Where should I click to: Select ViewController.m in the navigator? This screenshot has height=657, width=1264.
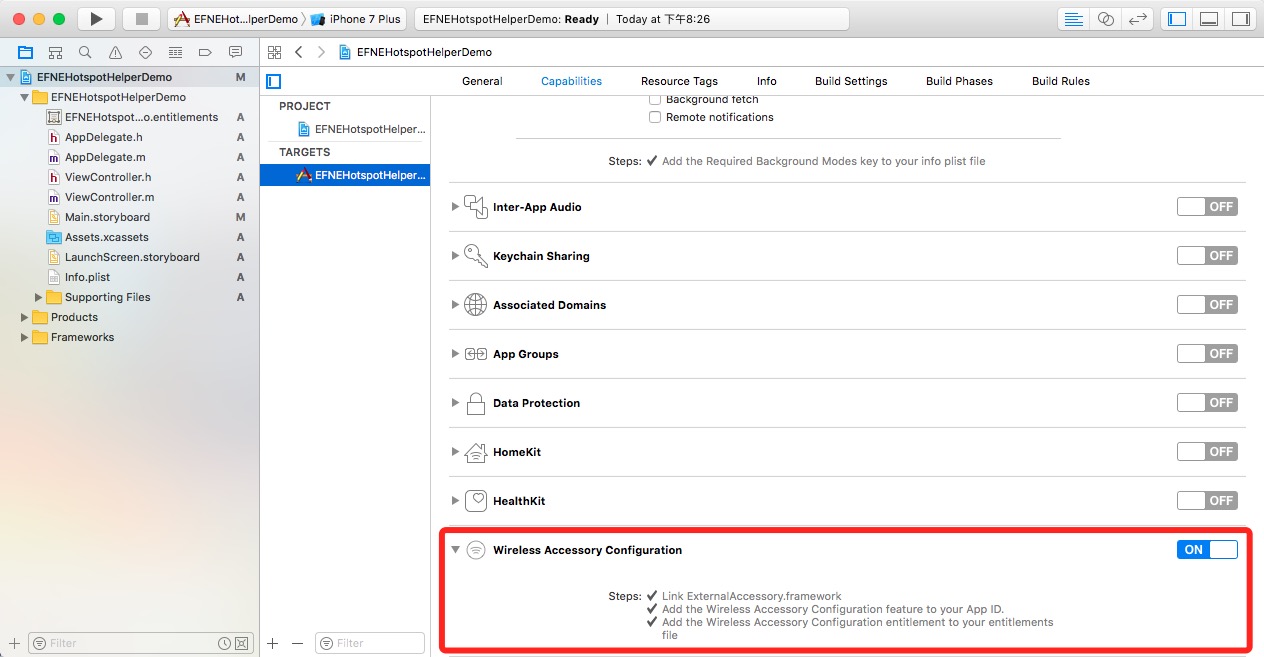(109, 197)
